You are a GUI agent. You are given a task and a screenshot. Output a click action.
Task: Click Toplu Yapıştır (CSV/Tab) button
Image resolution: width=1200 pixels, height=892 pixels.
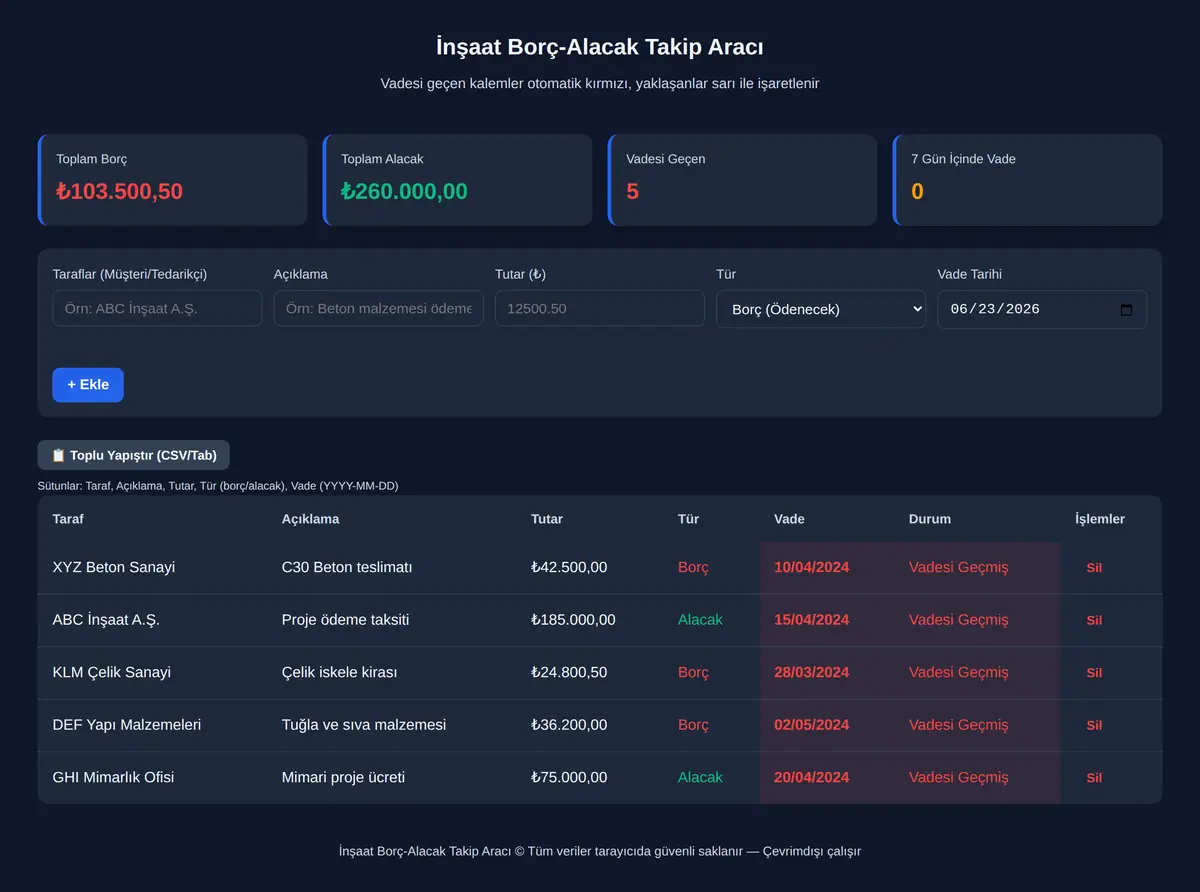[134, 455]
